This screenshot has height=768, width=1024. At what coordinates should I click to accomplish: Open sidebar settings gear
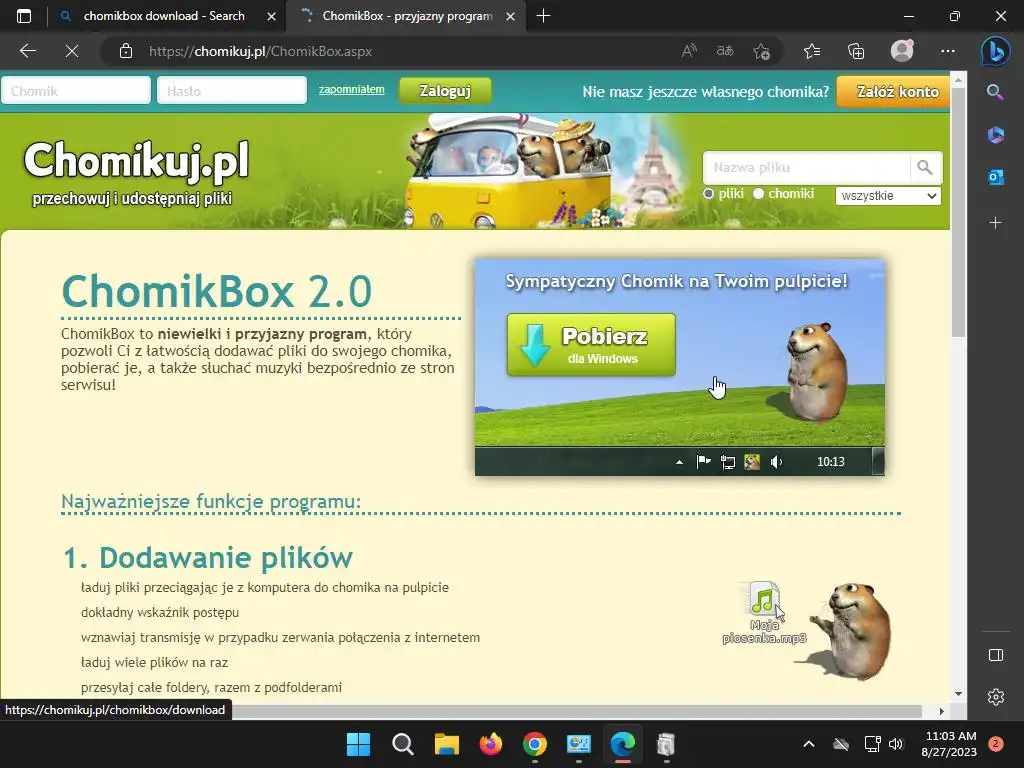click(995, 697)
